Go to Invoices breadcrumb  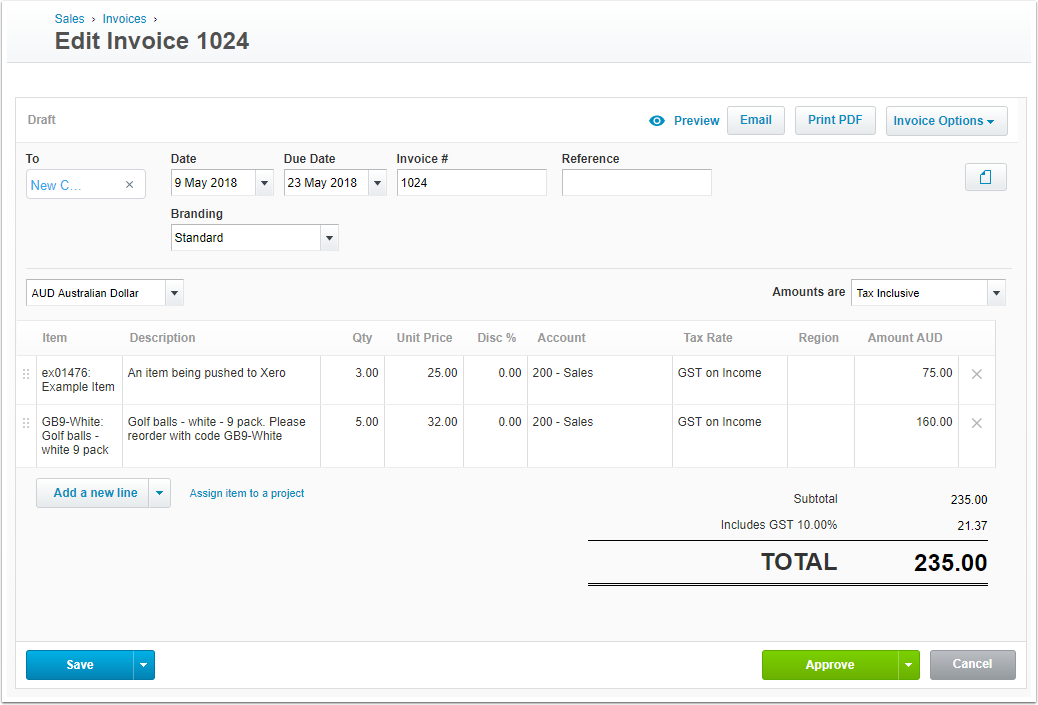pos(124,19)
